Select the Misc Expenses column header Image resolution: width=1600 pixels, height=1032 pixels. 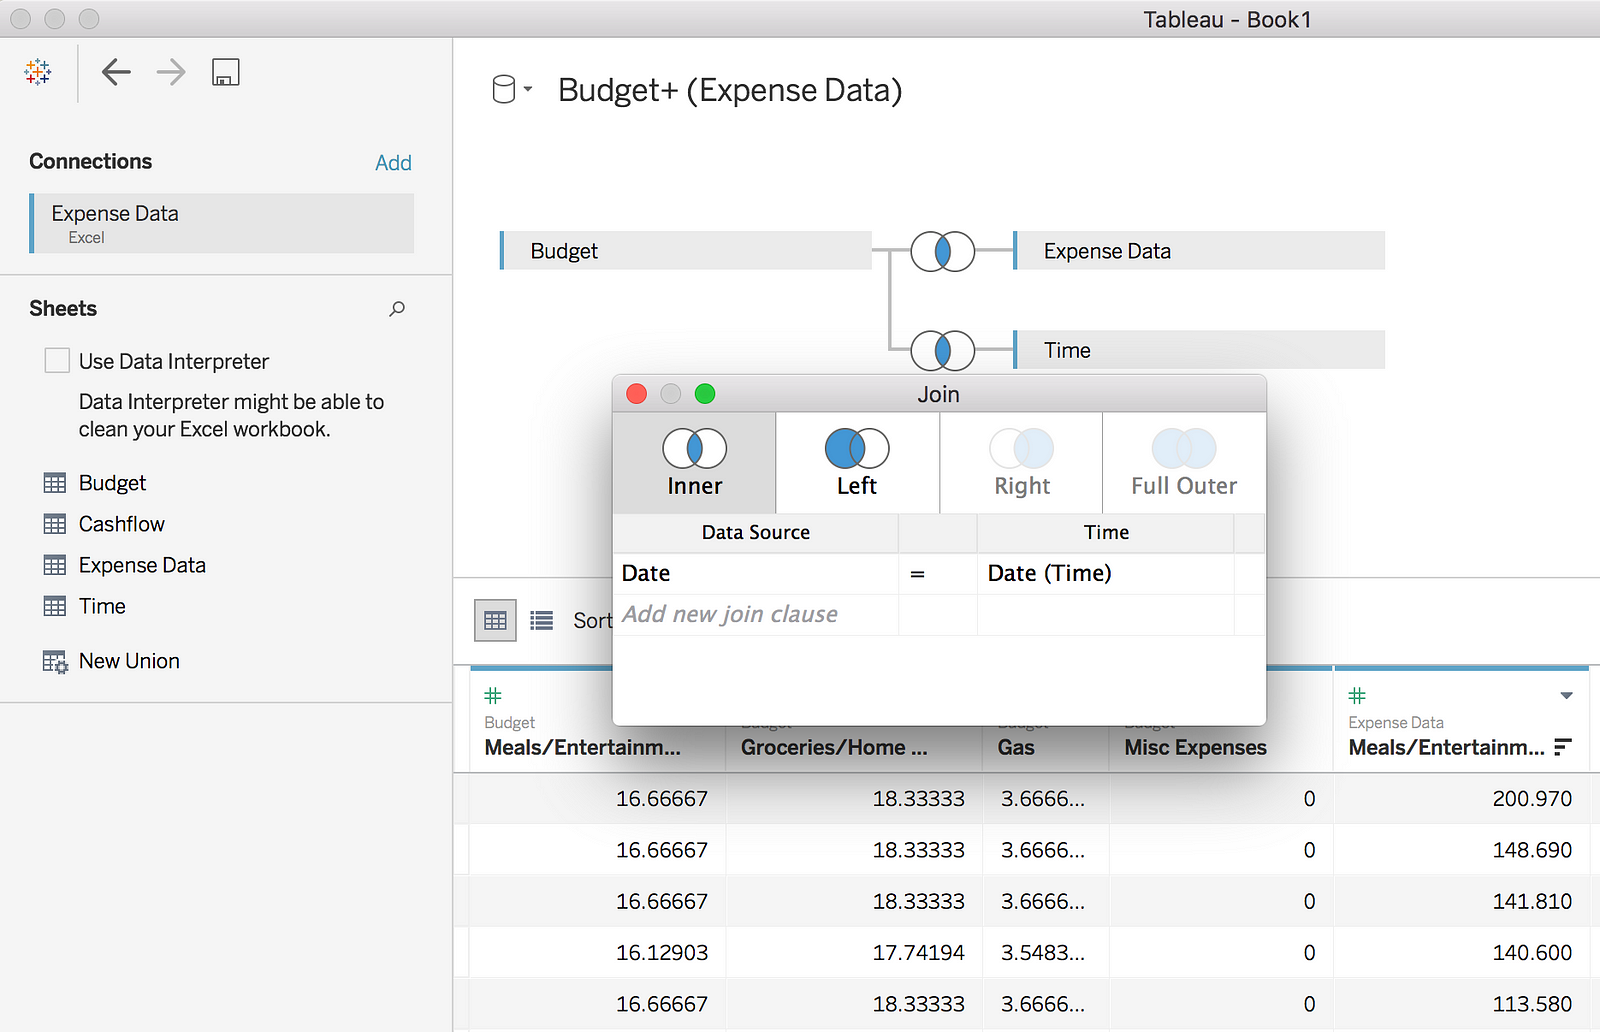pos(1195,747)
